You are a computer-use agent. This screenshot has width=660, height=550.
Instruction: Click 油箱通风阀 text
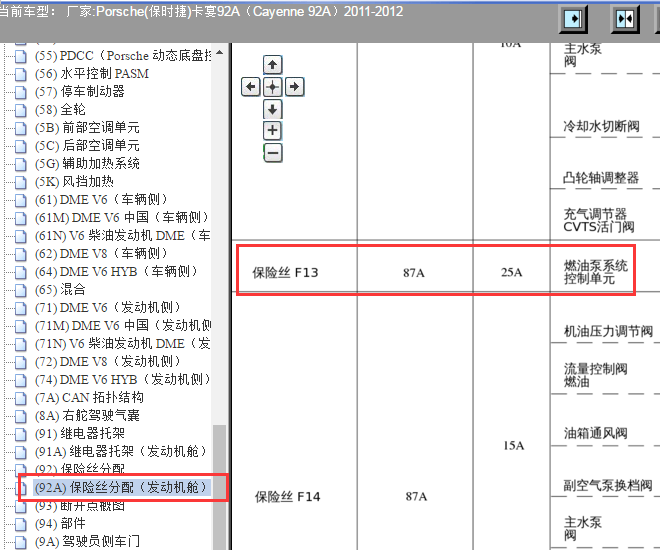pyautogui.click(x=596, y=433)
